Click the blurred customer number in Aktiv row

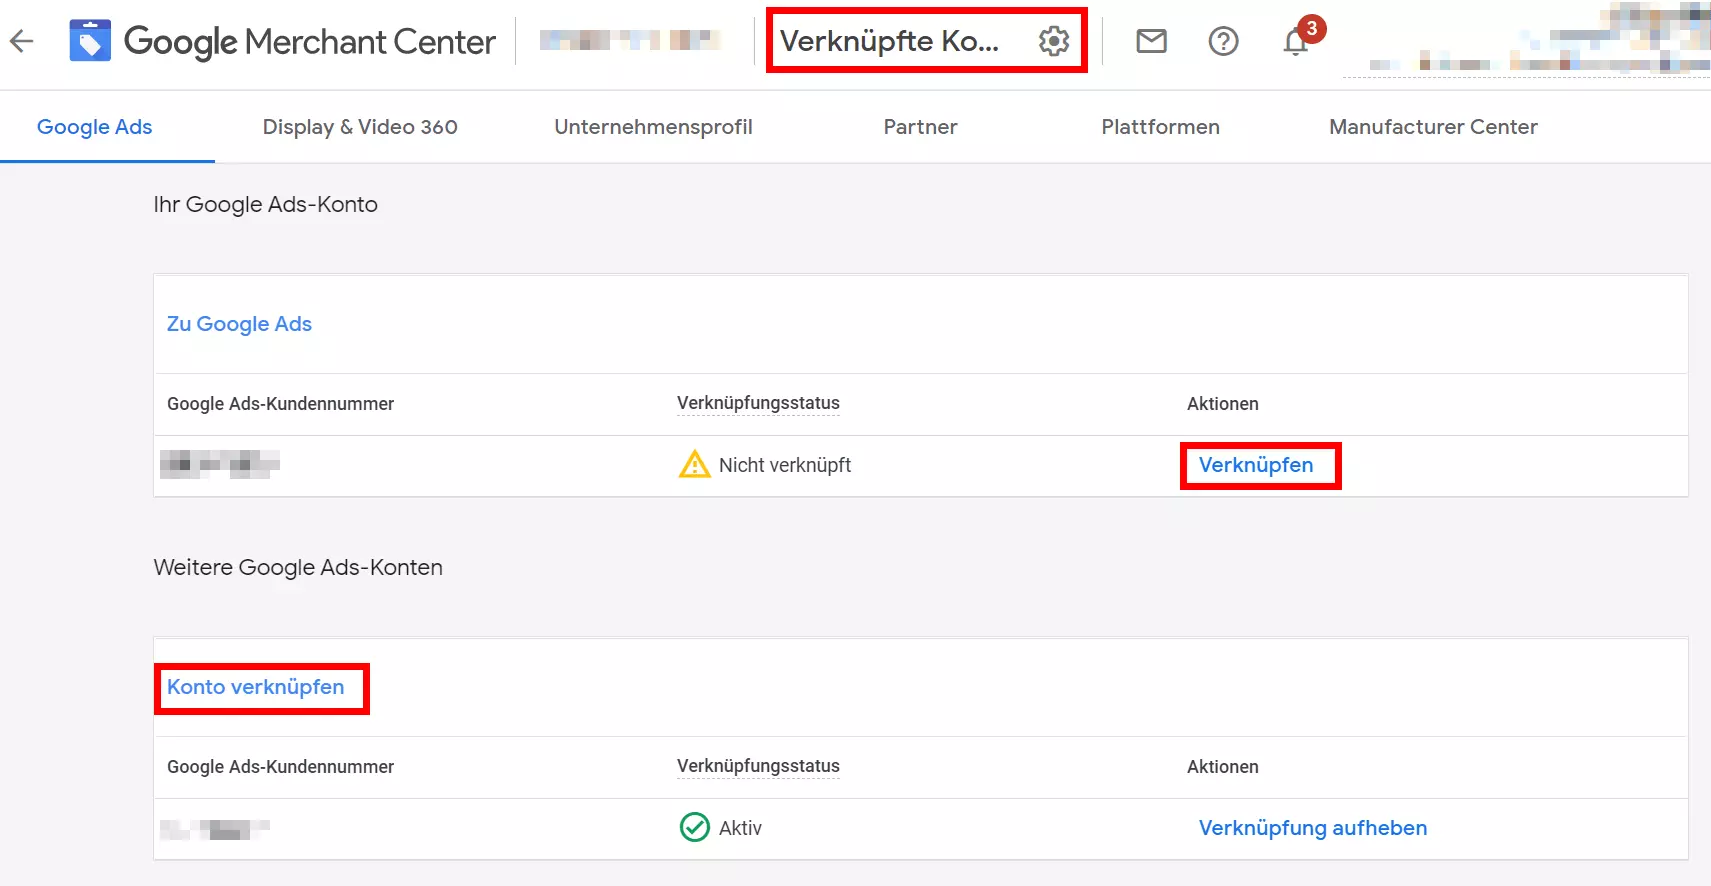point(215,829)
